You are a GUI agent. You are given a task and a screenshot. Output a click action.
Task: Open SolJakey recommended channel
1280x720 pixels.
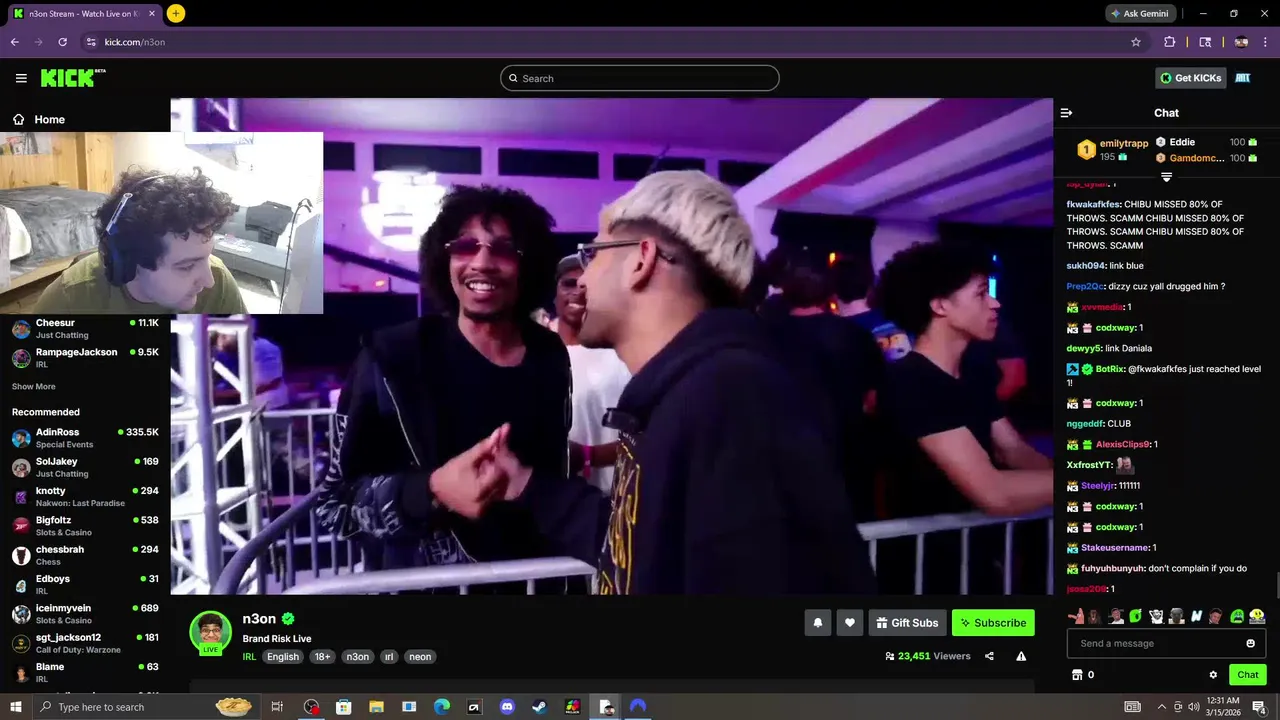click(85, 467)
